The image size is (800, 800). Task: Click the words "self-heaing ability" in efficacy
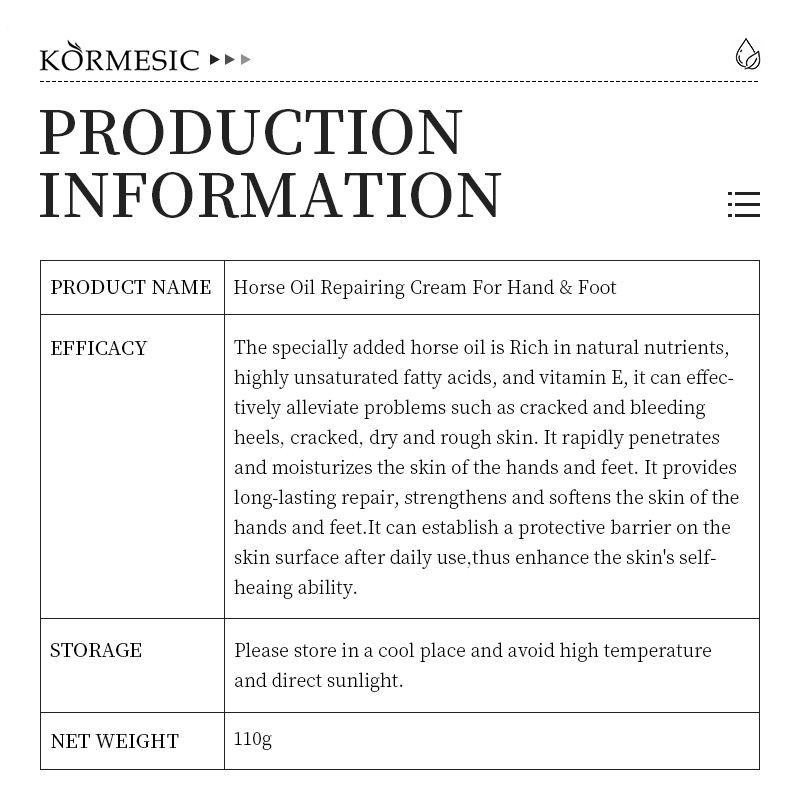point(296,587)
